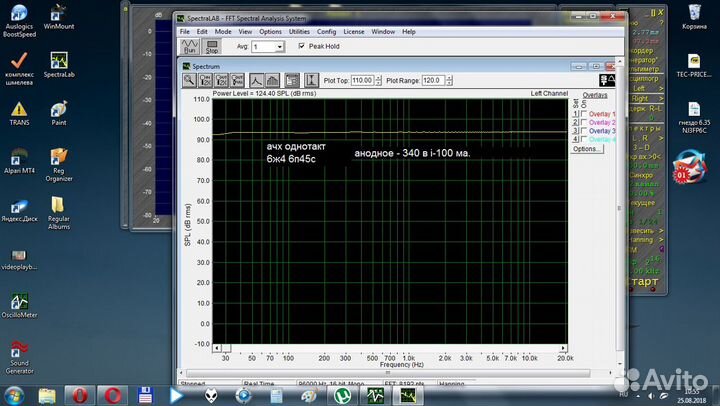Click the Run button in SpectraLAB toolbar
Viewport: 720px width, 406px height.
[189, 46]
